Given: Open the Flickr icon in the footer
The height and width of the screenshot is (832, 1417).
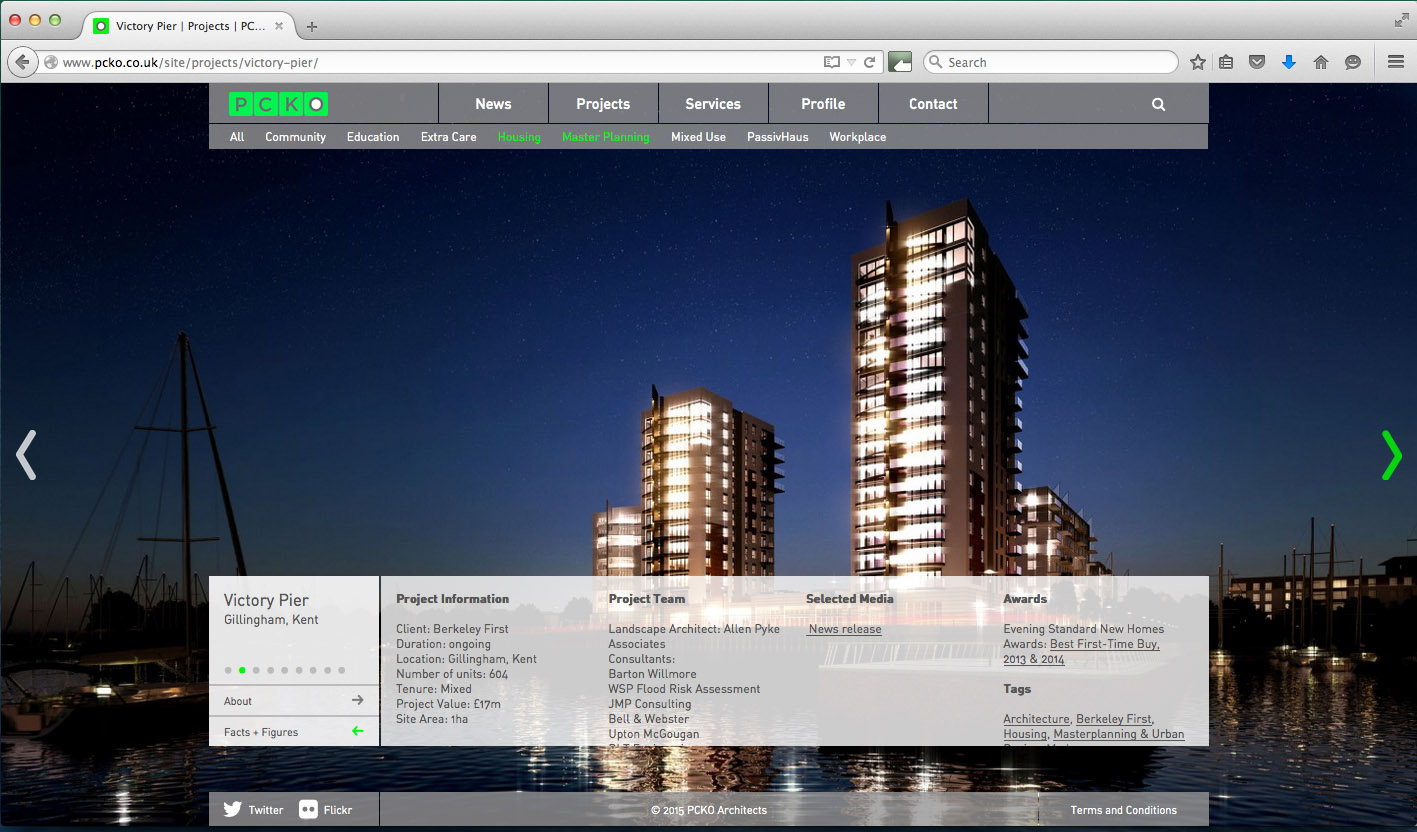Looking at the screenshot, I should pyautogui.click(x=308, y=810).
